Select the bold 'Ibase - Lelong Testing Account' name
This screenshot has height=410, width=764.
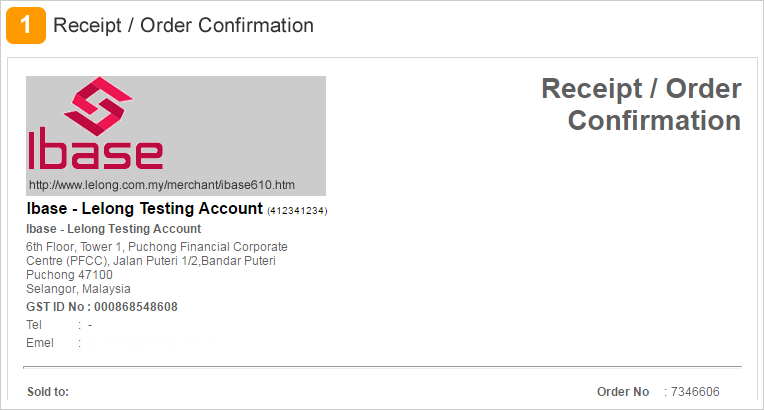(145, 209)
